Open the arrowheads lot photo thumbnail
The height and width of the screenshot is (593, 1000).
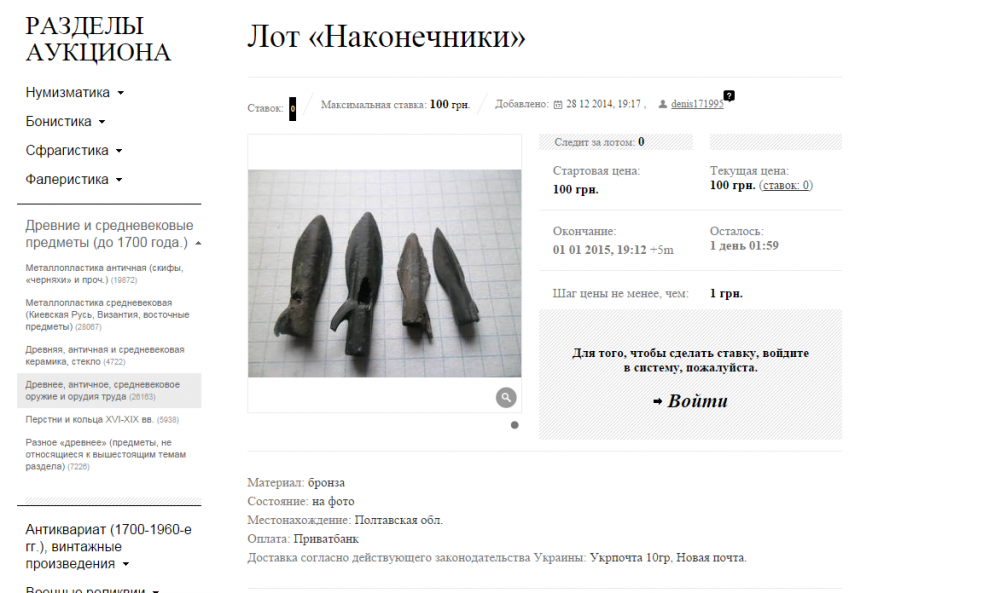385,273
